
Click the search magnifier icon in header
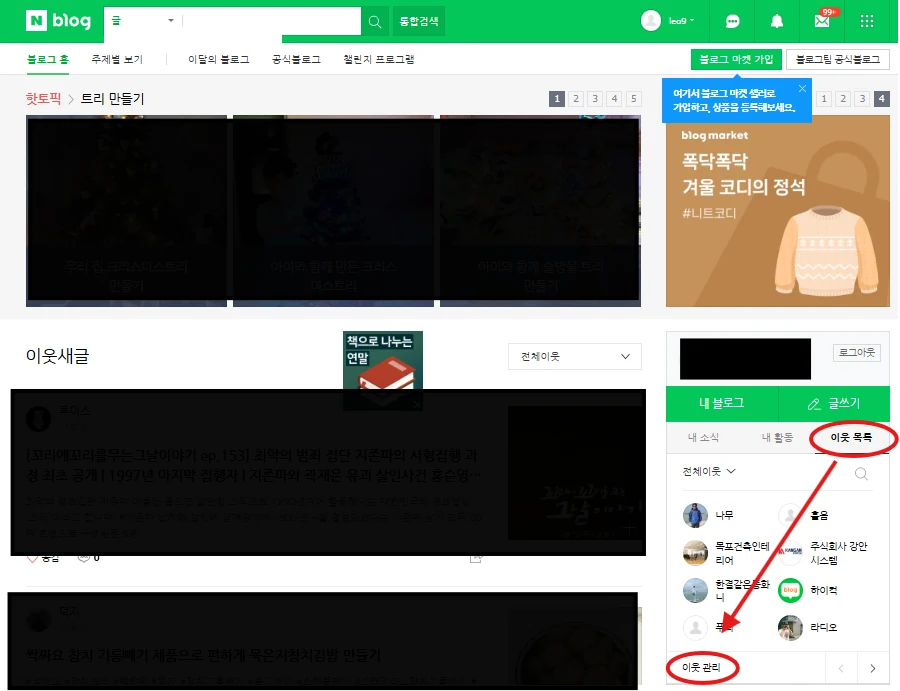pos(375,22)
